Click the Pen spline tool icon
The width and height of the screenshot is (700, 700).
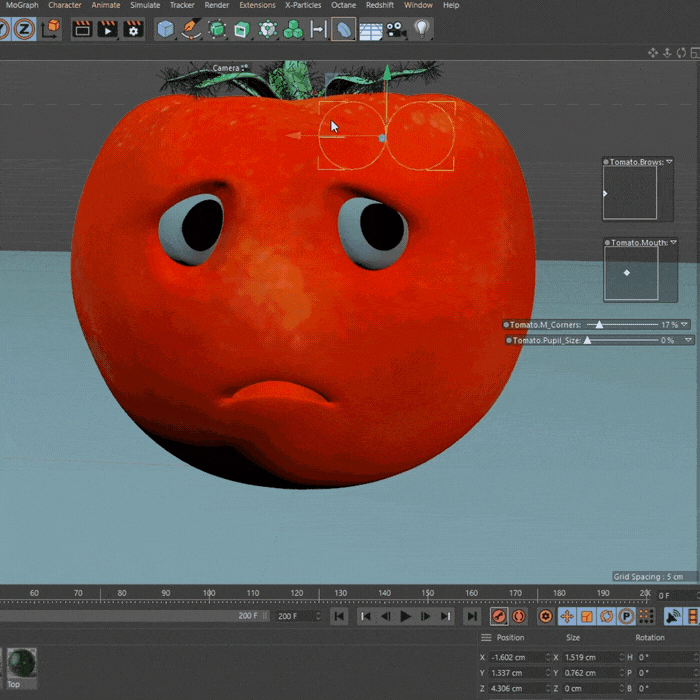pos(191,29)
